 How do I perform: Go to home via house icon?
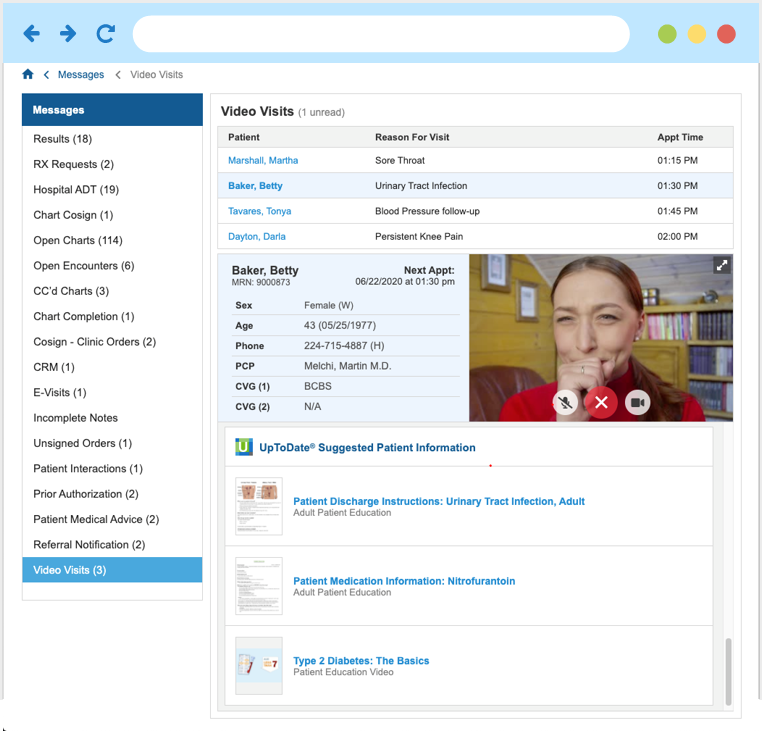tap(28, 75)
